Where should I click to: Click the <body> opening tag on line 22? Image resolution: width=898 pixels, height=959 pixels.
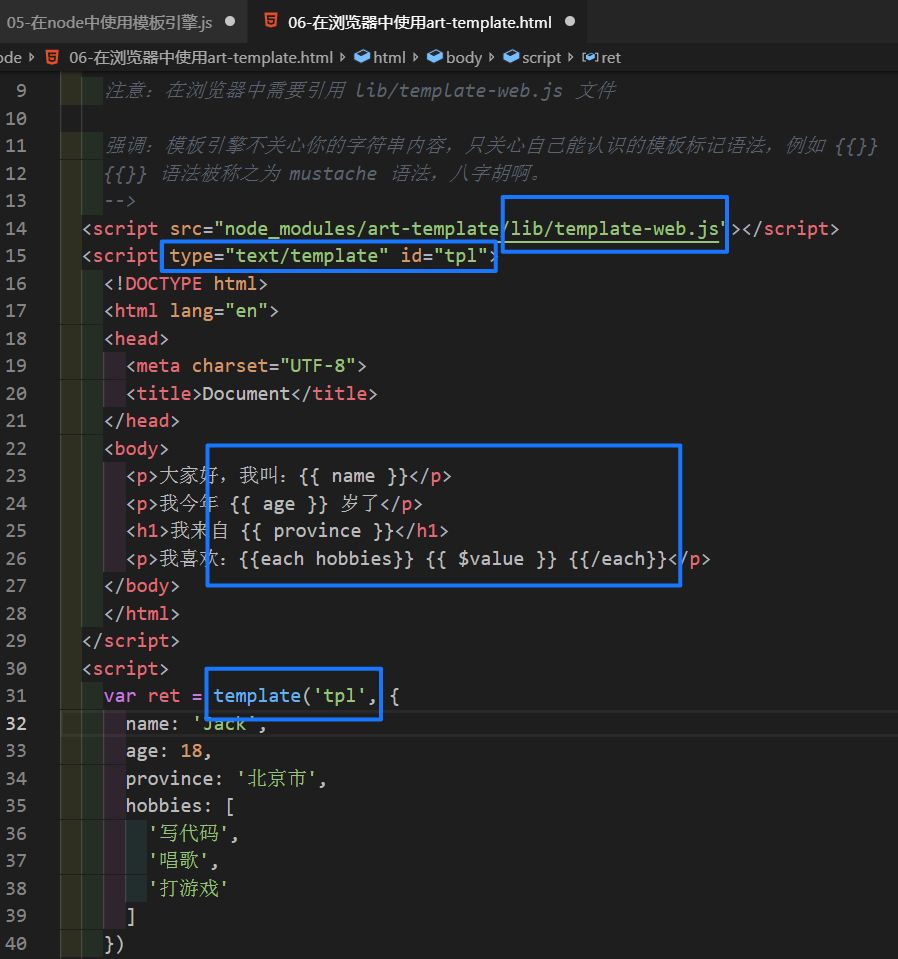click(136, 449)
